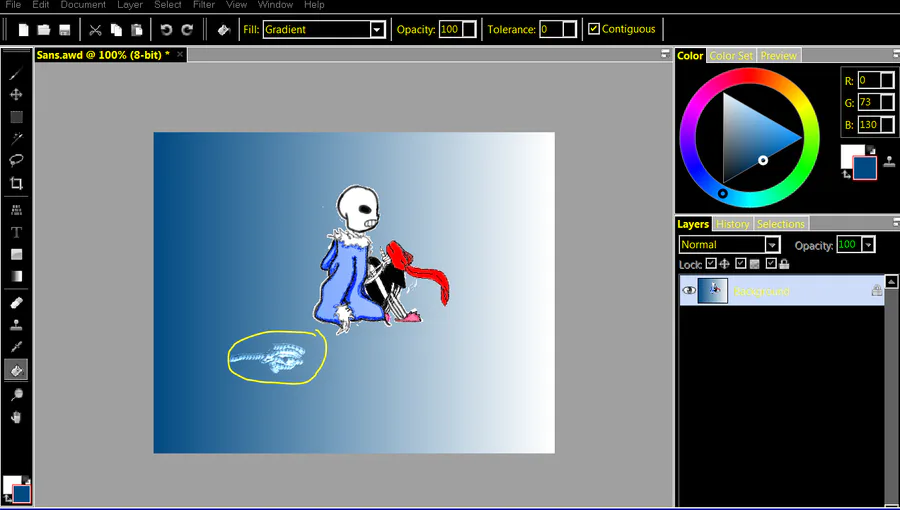The image size is (900, 510).
Task: Open the layer Opacity dropdown arrow
Action: coord(868,245)
